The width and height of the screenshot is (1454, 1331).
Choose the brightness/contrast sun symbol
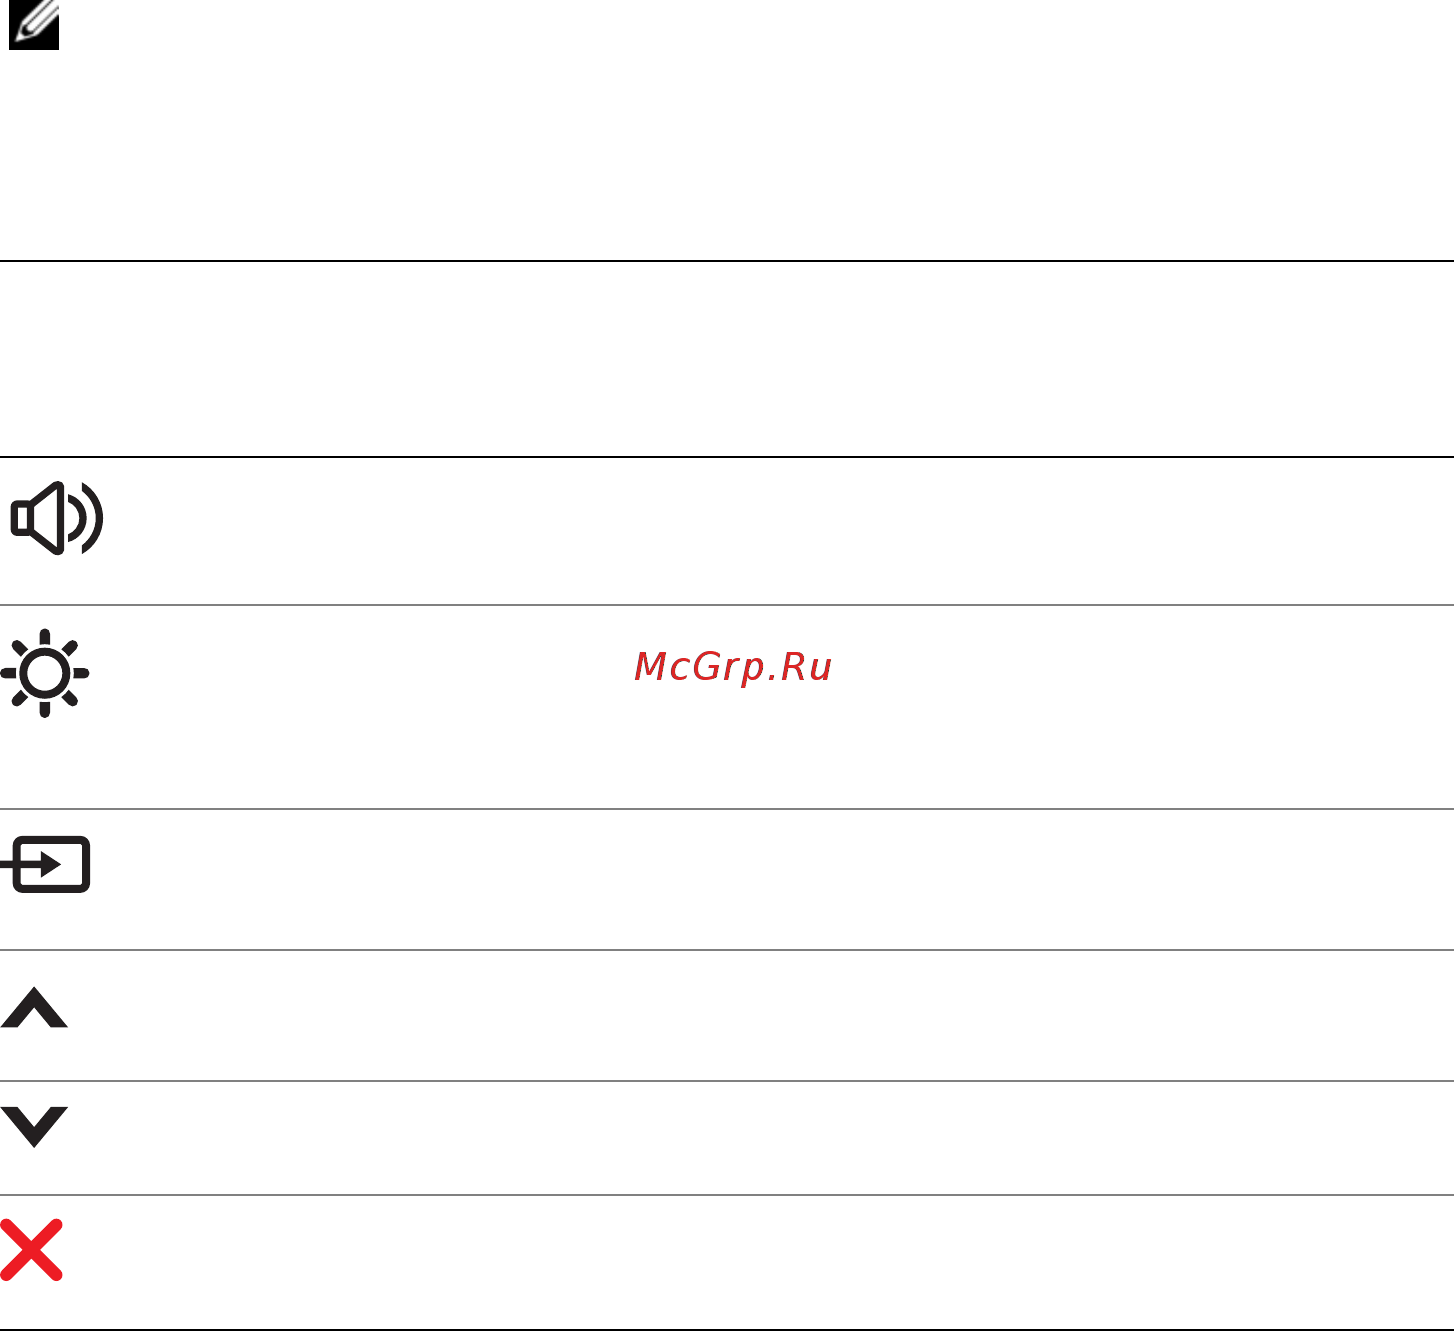pyautogui.click(x=45, y=673)
